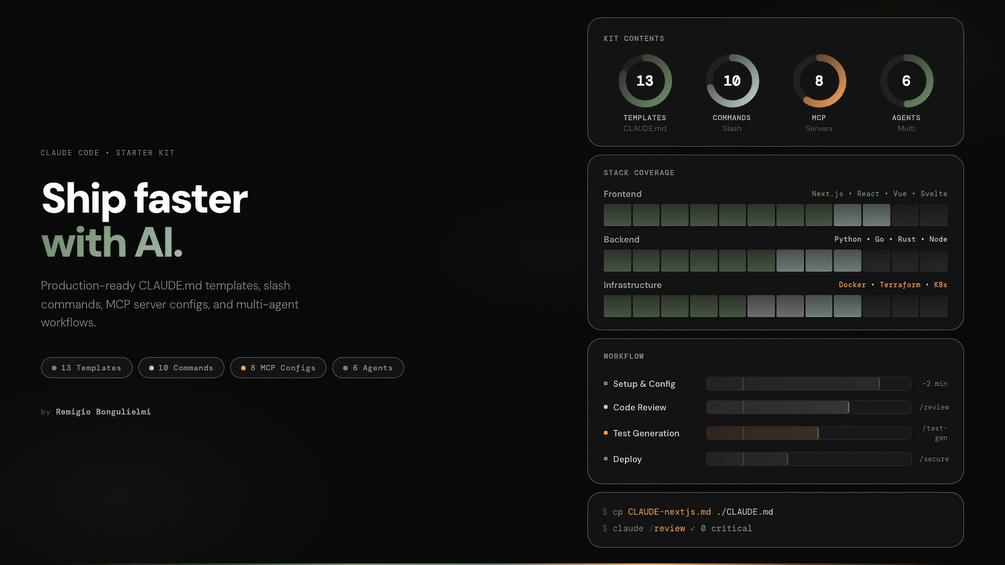Click the "KIT CONTENTS" heading

click(634, 38)
